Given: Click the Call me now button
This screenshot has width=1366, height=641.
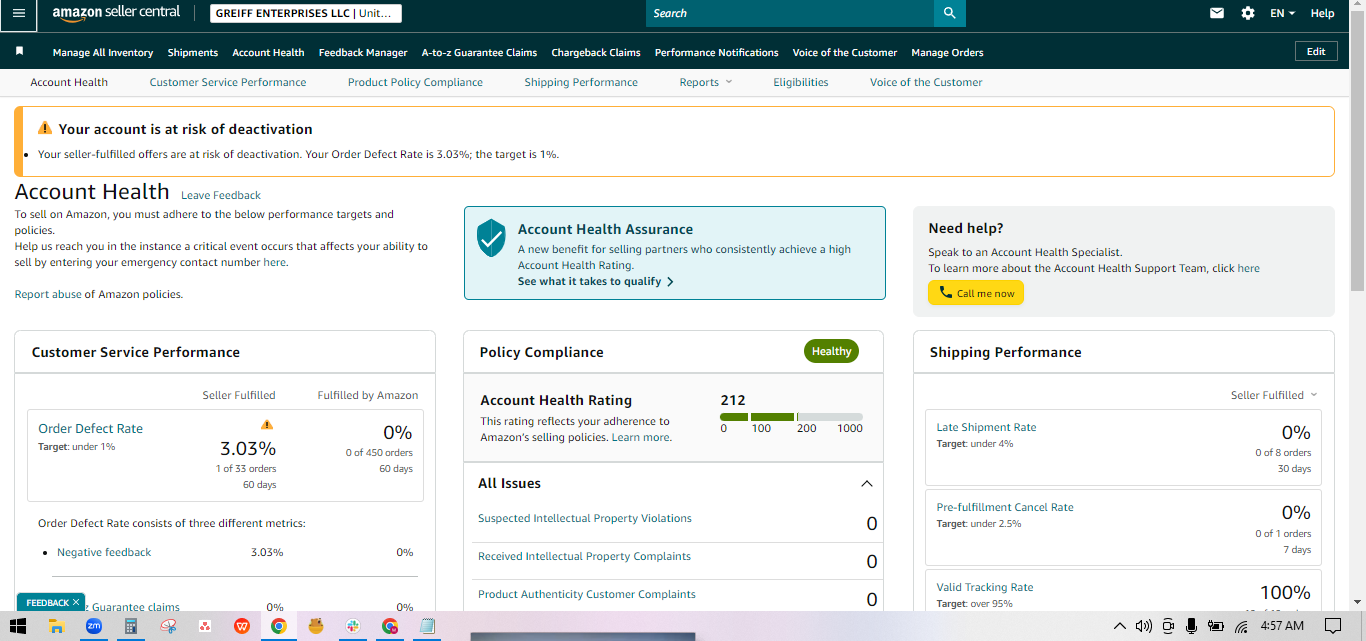Looking at the screenshot, I should 976,293.
